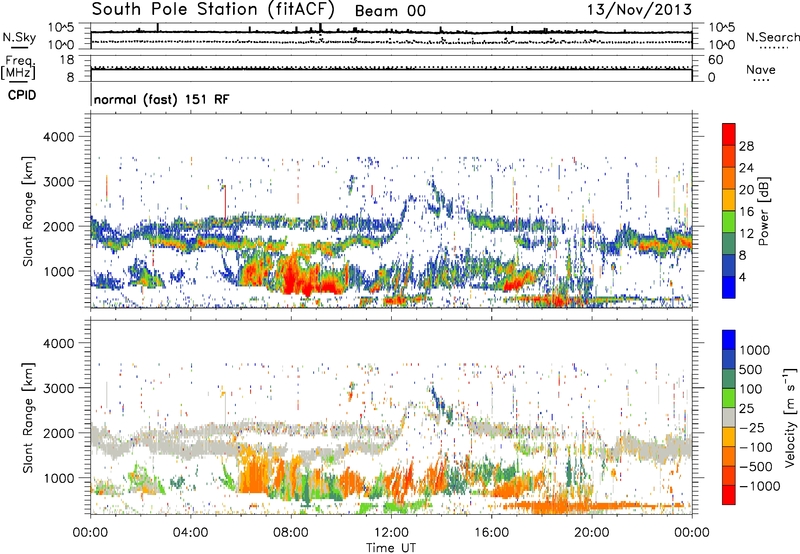Click the '3000' tick in power panel
Viewport: 800px width, 554px height.
click(x=59, y=182)
